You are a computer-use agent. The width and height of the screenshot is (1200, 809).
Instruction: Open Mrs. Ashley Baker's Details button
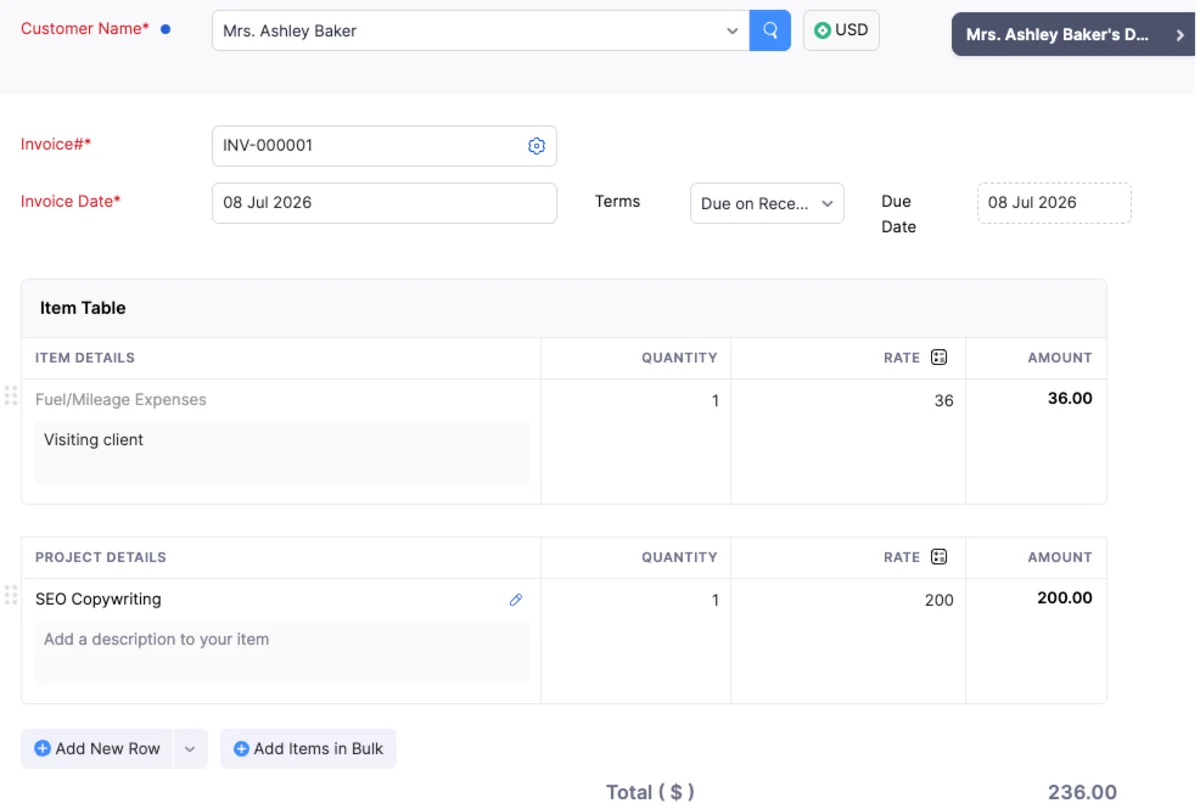click(x=1073, y=35)
